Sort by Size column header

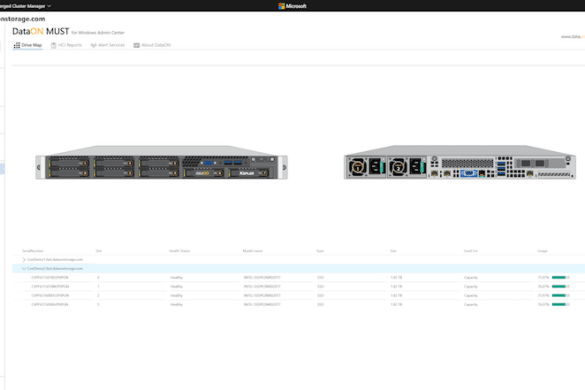pyautogui.click(x=393, y=251)
